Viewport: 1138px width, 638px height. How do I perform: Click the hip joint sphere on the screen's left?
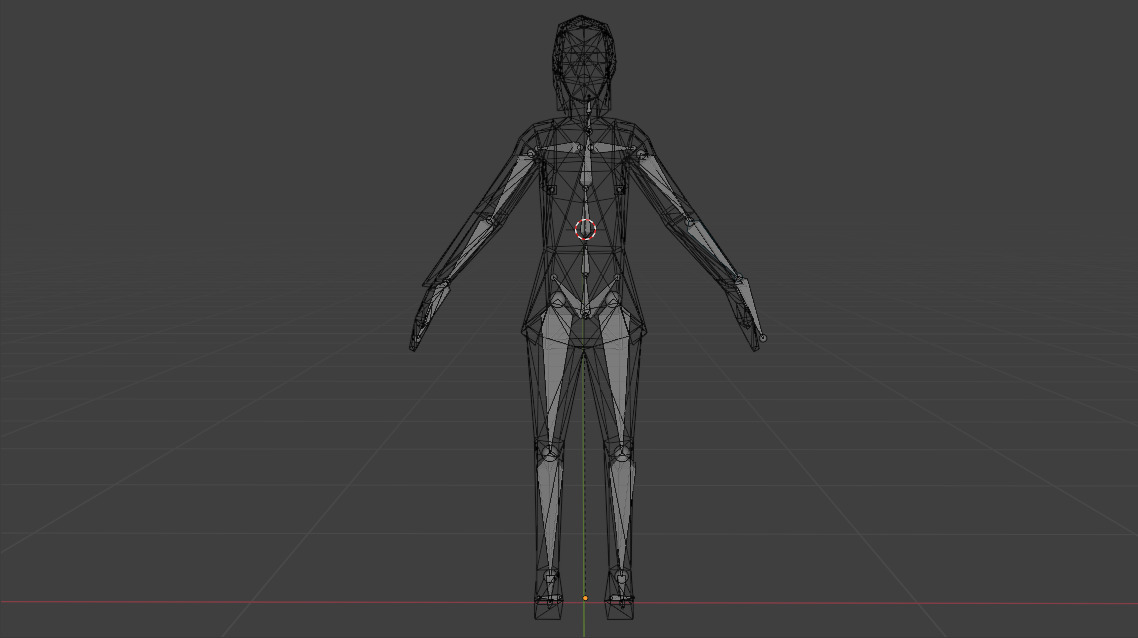[x=559, y=300]
